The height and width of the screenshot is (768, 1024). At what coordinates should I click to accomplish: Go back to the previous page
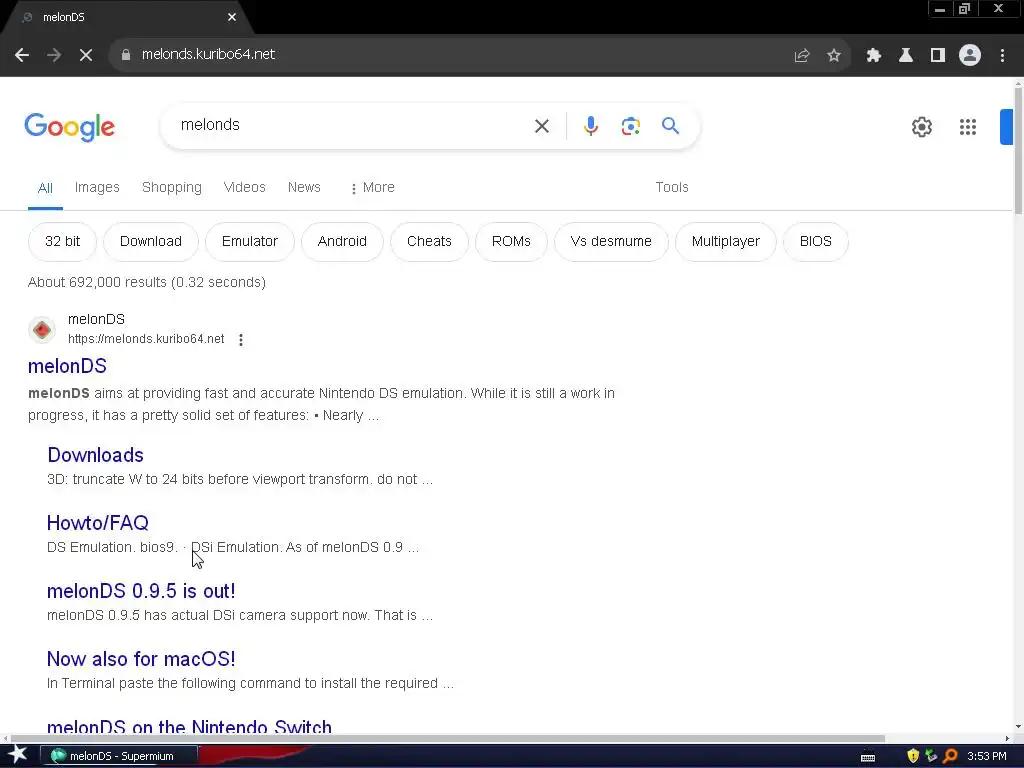pos(22,55)
